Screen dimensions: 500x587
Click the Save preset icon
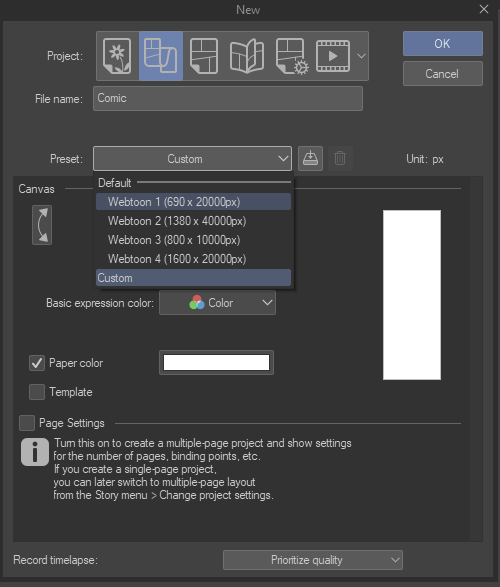(310, 158)
